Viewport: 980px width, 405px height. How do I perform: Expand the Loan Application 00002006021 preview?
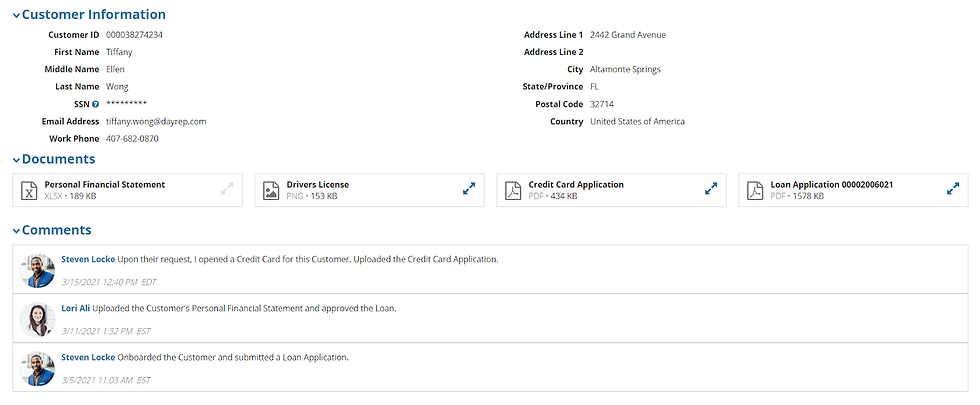coord(952,188)
